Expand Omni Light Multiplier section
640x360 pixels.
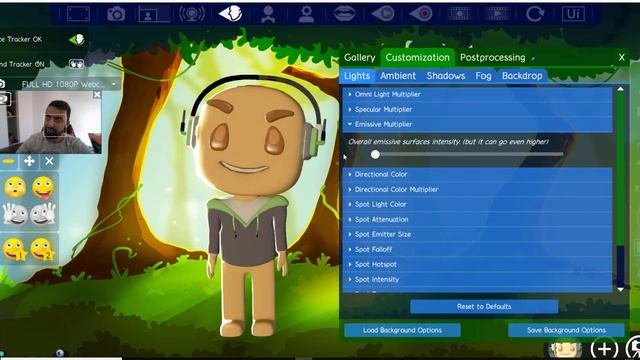pyautogui.click(x=477, y=94)
